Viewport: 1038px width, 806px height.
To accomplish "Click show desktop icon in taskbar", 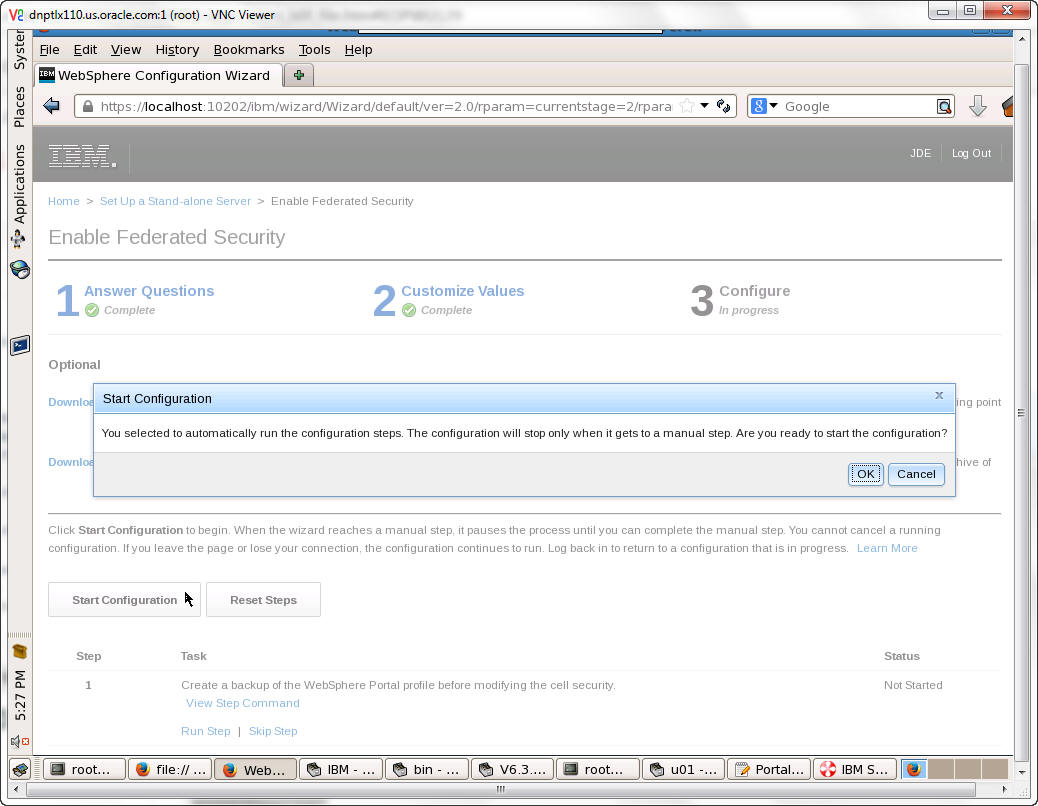I will pos(21,770).
